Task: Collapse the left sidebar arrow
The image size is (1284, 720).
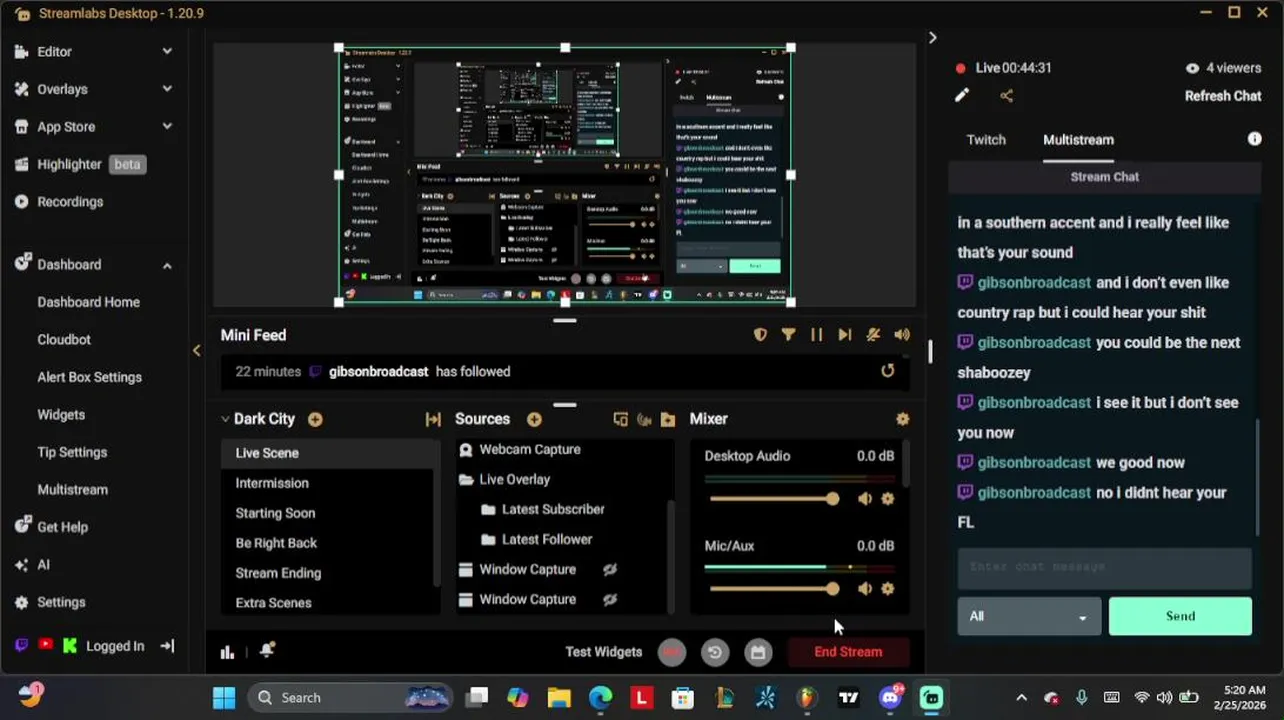Action: tap(196, 350)
